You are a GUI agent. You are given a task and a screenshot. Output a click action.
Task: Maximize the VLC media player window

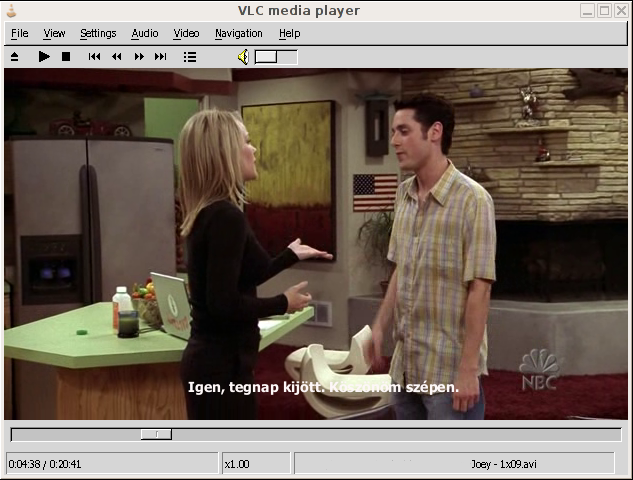pos(604,10)
